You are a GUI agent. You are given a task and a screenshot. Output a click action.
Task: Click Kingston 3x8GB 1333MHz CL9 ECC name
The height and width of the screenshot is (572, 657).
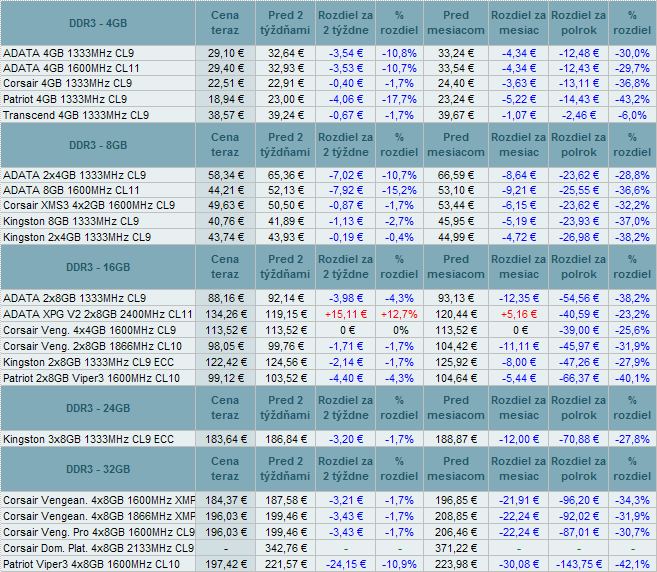(88, 439)
